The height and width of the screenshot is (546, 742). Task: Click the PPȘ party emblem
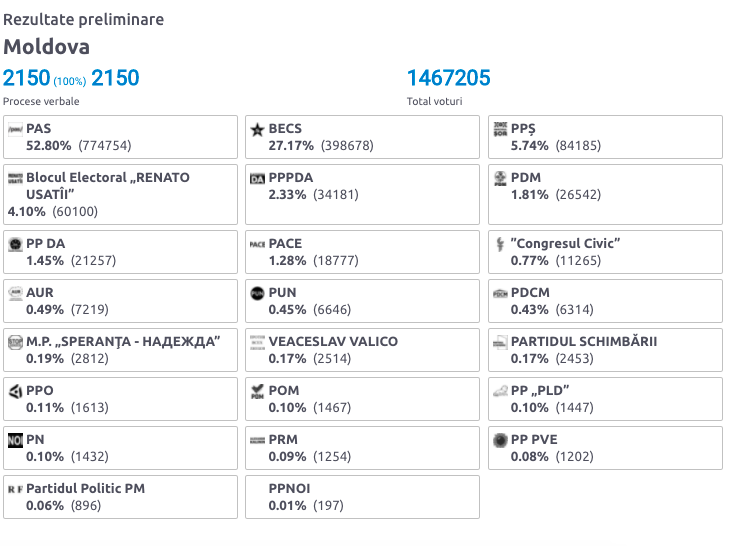click(500, 129)
